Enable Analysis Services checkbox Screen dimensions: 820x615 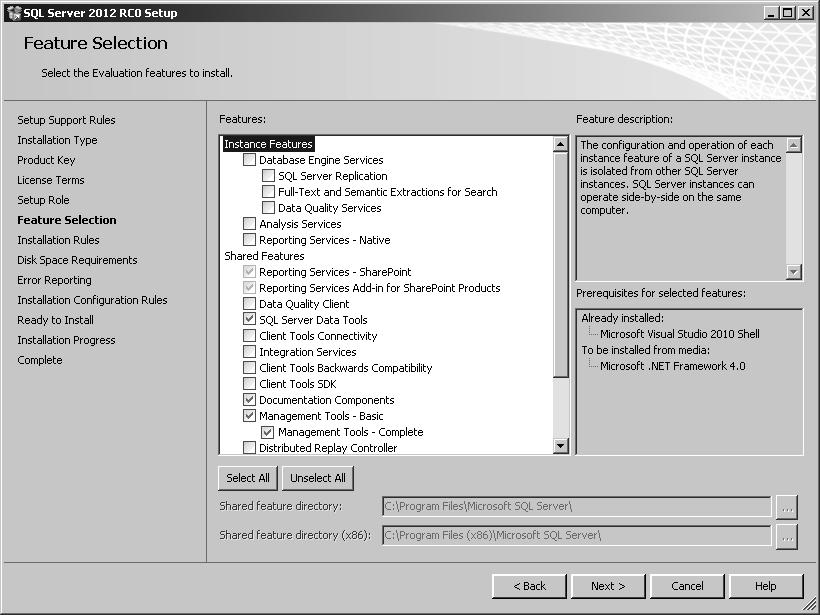(249, 224)
